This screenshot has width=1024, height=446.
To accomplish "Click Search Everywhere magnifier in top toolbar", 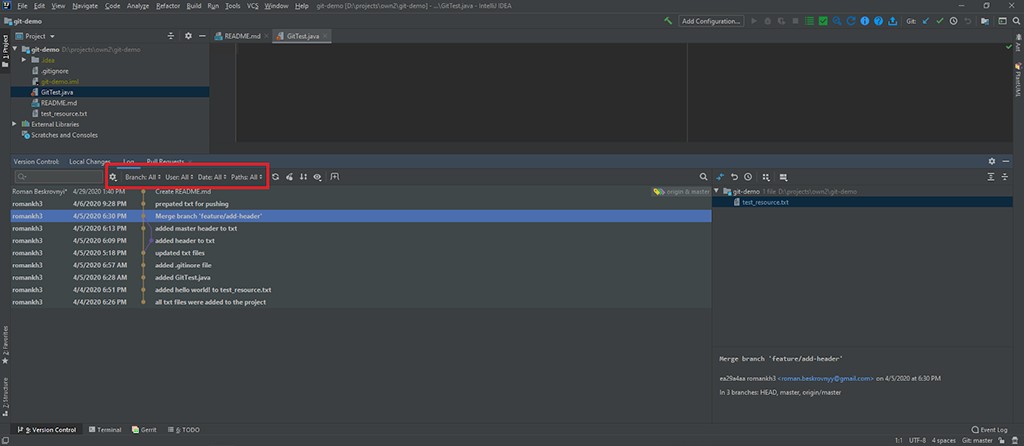I will coord(1017,21).
